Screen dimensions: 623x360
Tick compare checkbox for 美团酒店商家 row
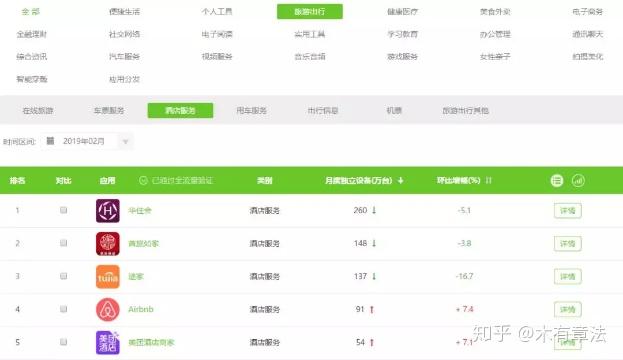tap(64, 342)
